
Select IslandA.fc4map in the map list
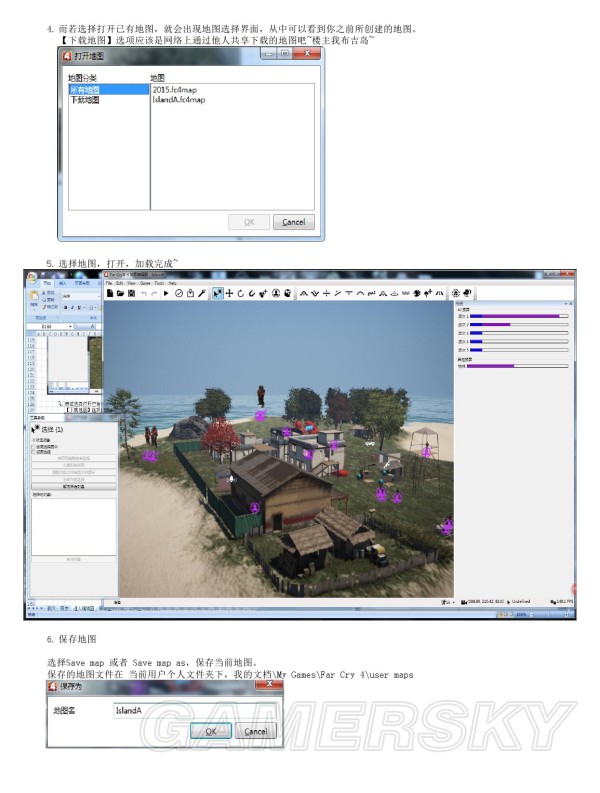[179, 100]
